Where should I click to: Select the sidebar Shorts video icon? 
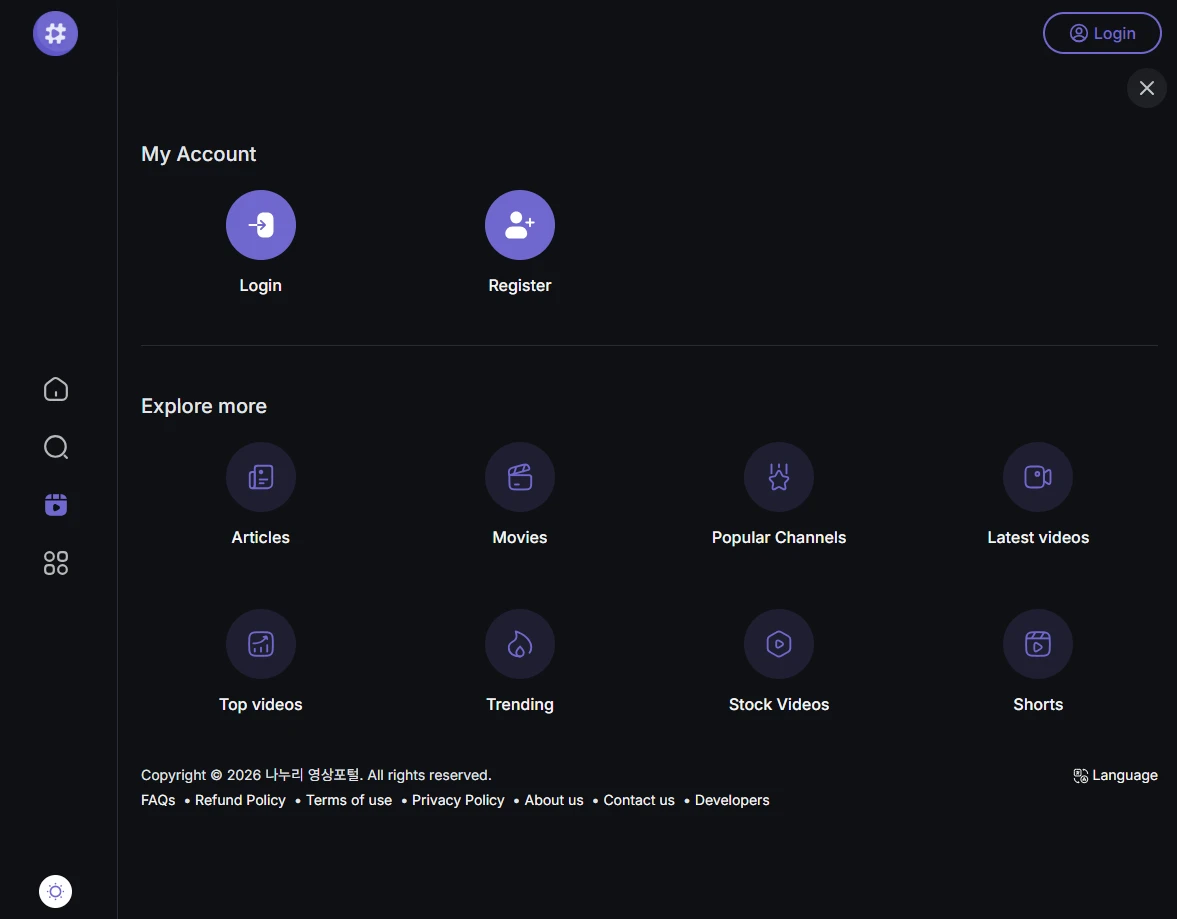tap(56, 505)
